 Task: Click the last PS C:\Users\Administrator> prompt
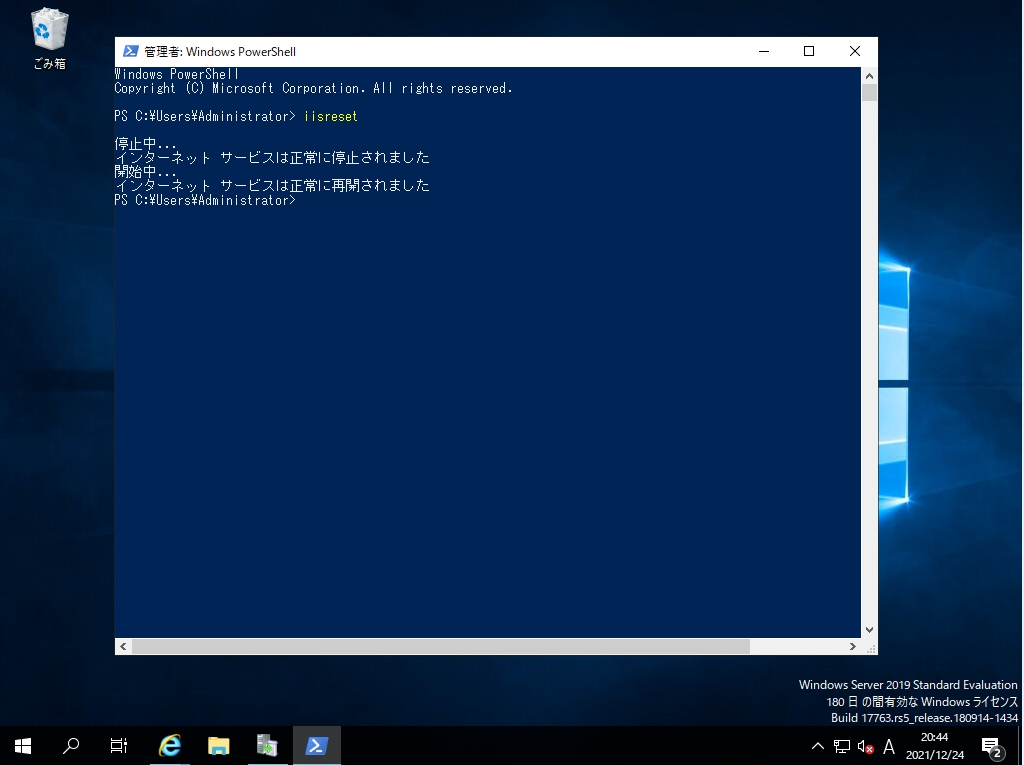[x=205, y=200]
